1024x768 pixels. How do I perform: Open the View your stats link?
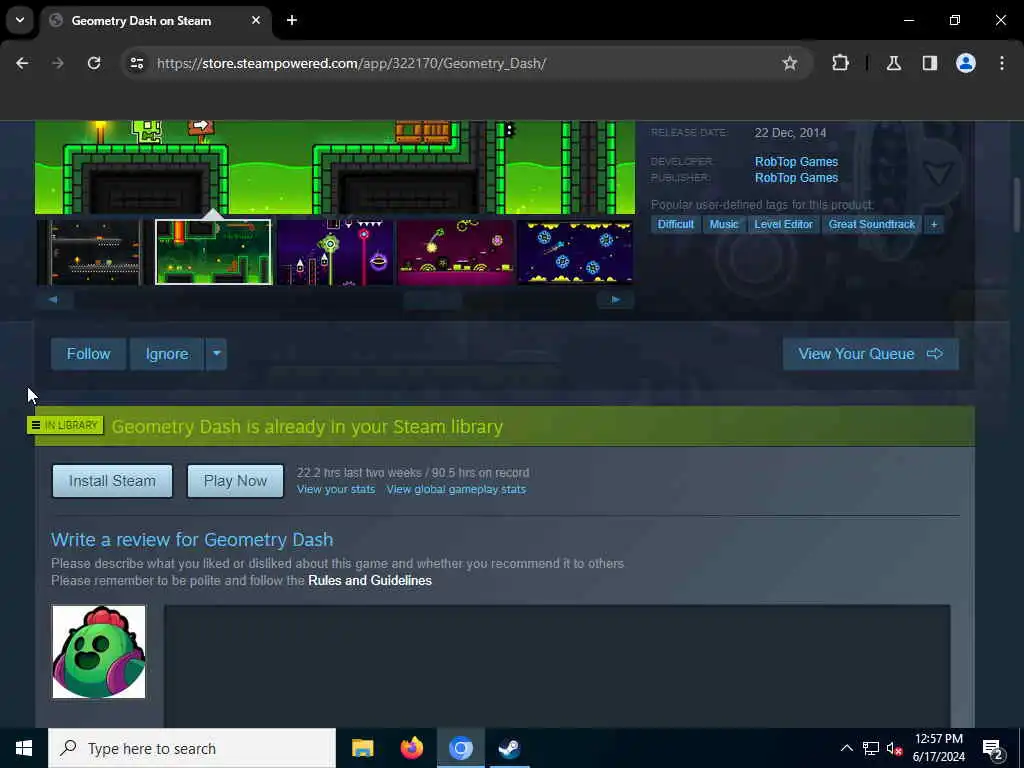(336, 489)
